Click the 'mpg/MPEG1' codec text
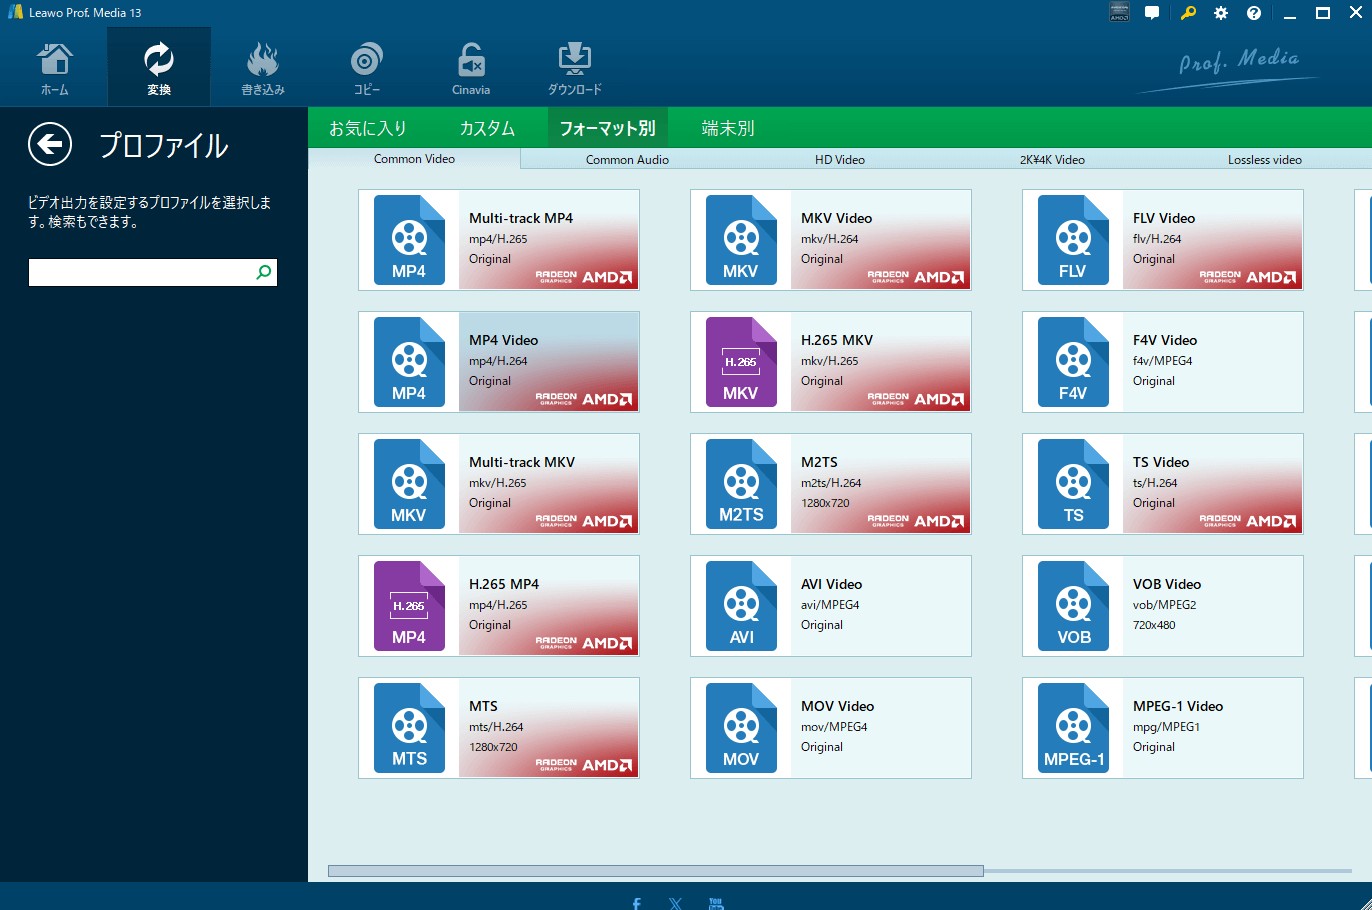 (x=1166, y=727)
